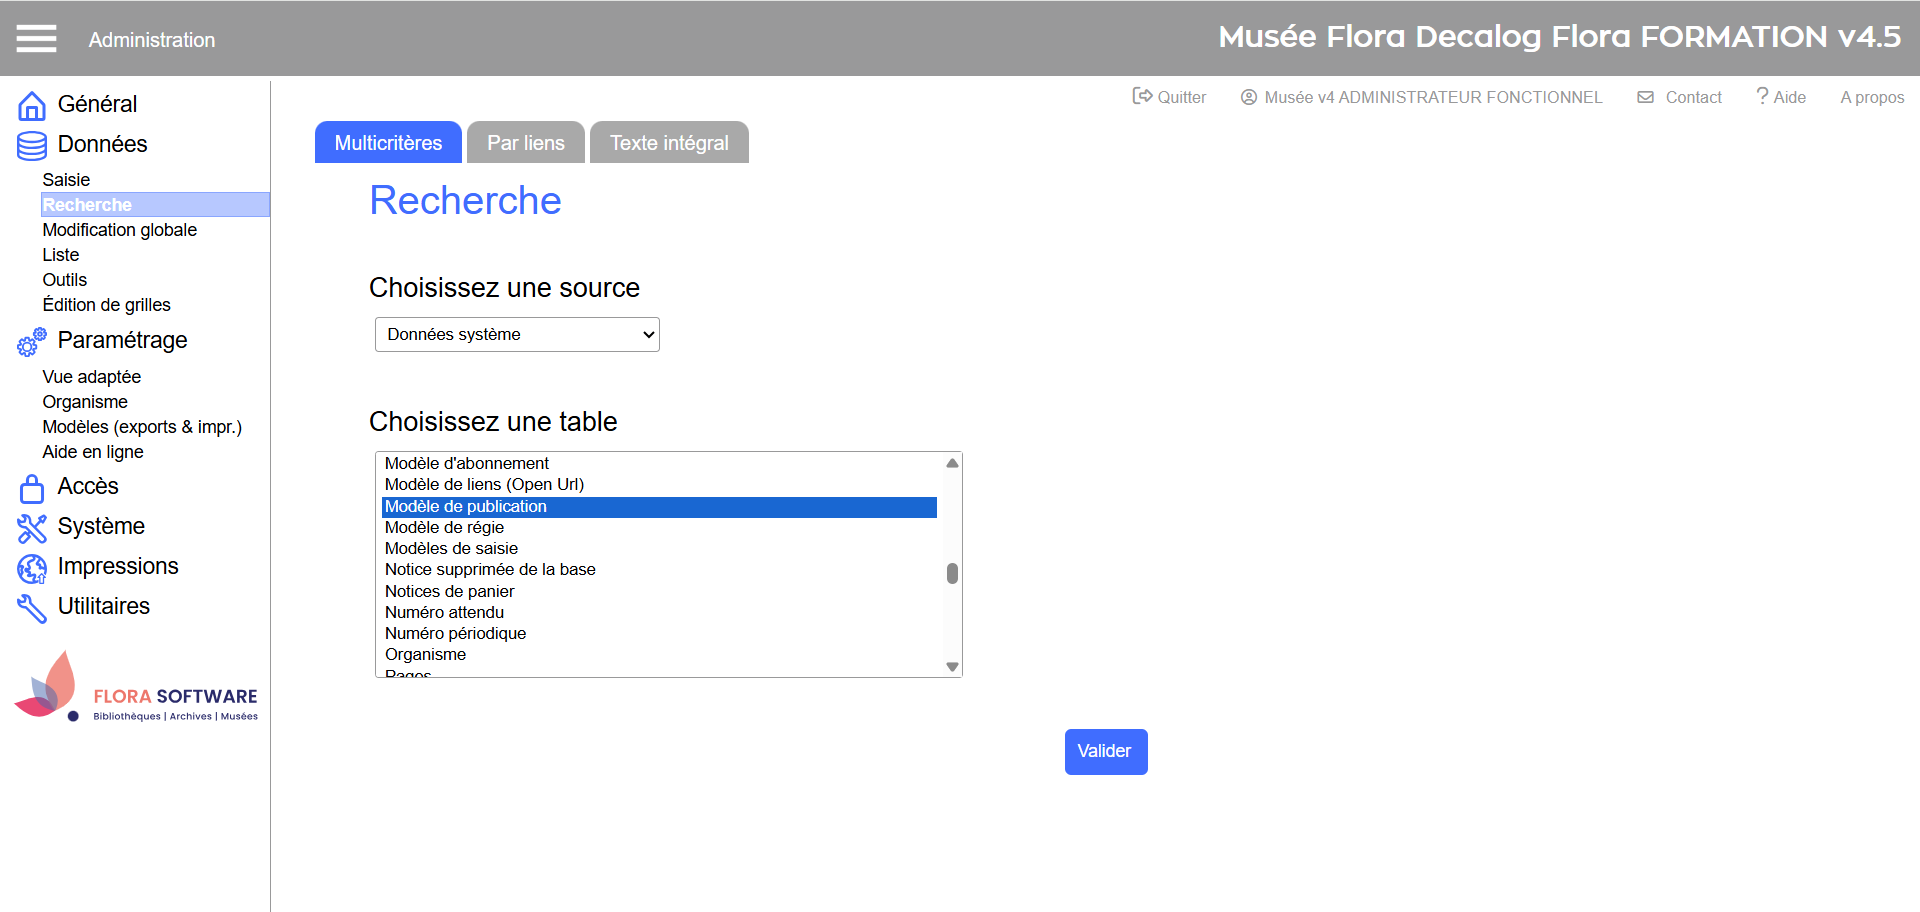Open Modification globale in sidebar

120,230
